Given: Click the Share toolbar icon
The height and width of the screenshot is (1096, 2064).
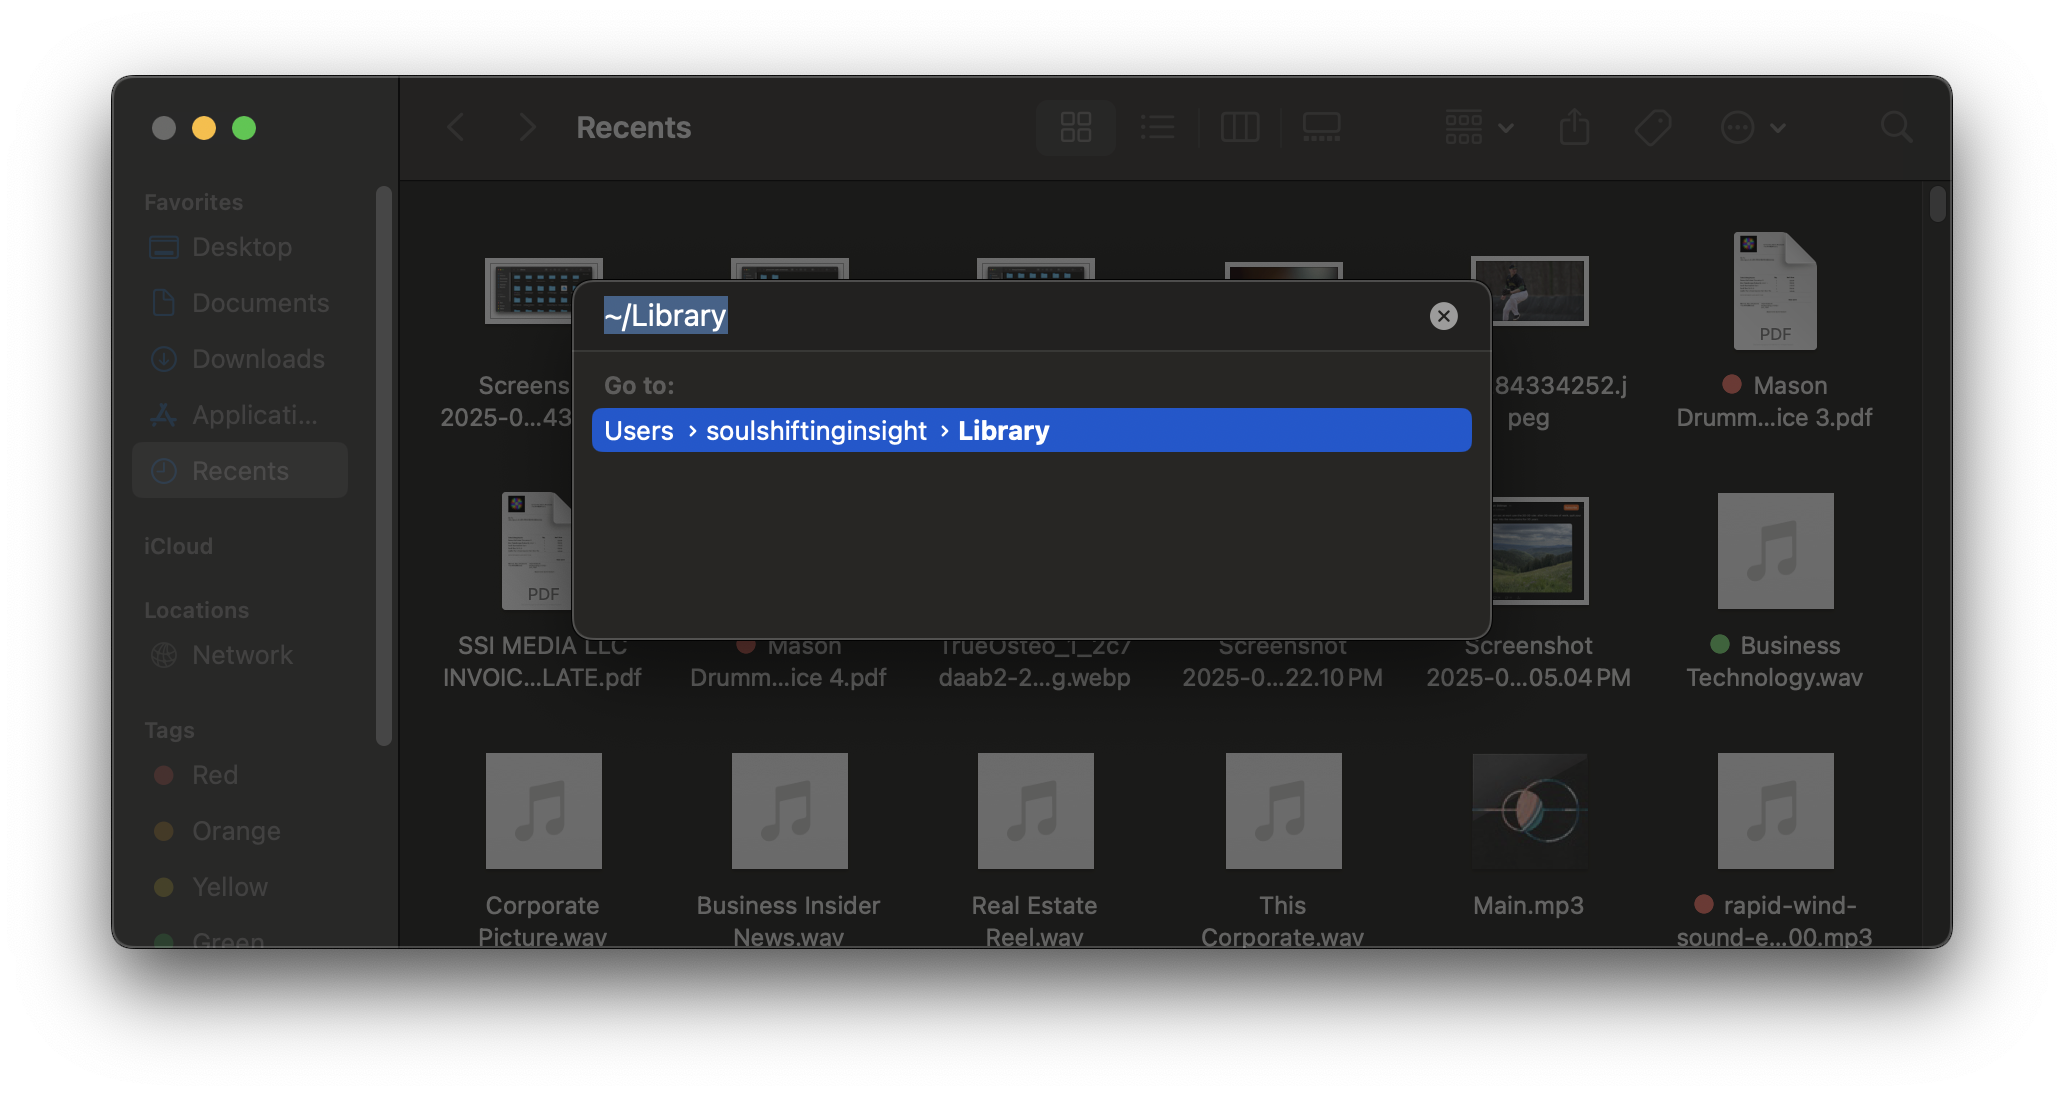Looking at the screenshot, I should click(1574, 128).
